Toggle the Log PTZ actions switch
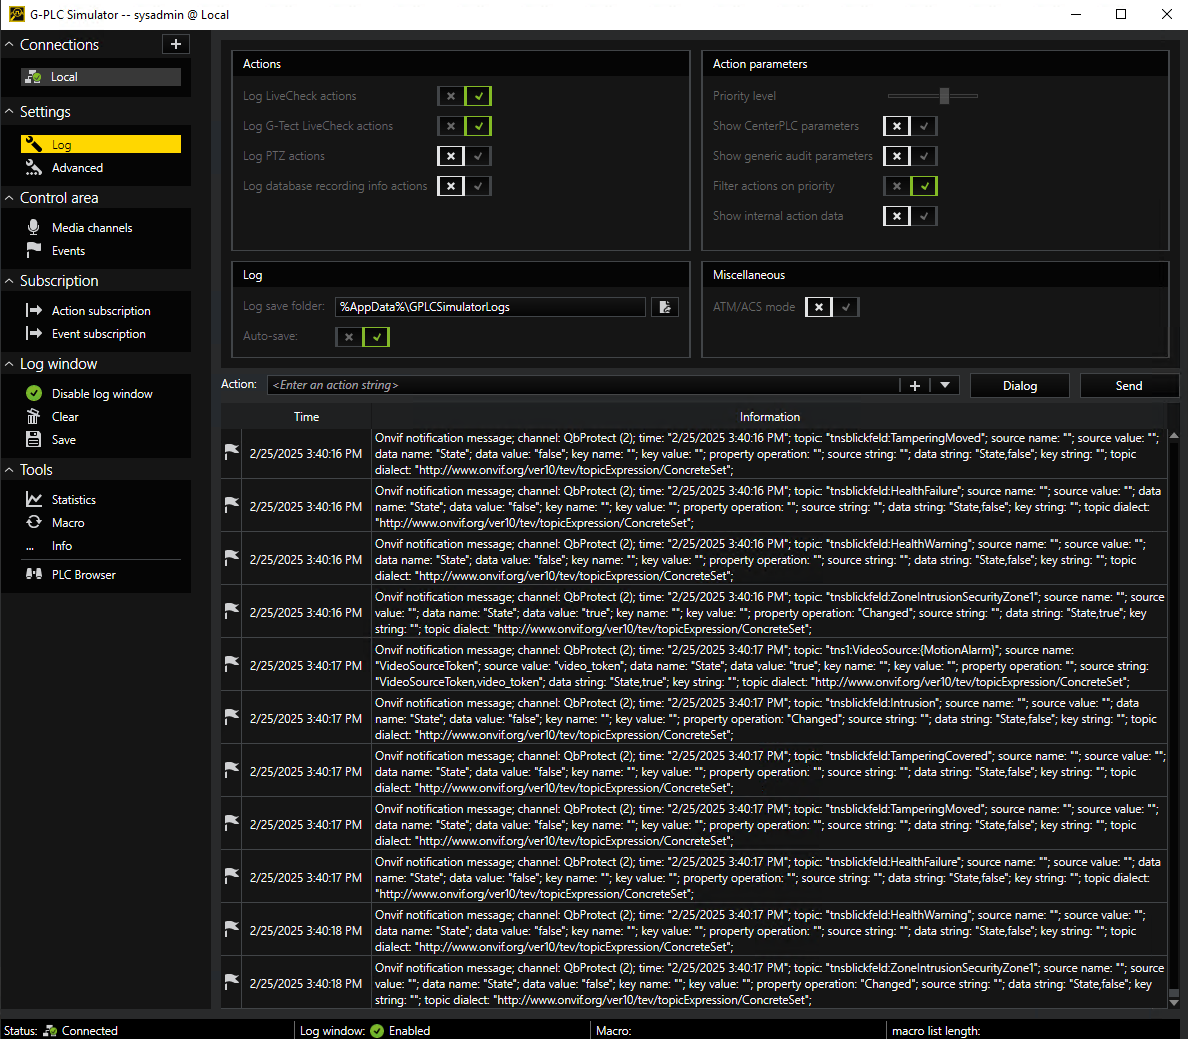The width and height of the screenshot is (1188, 1039). [464, 156]
